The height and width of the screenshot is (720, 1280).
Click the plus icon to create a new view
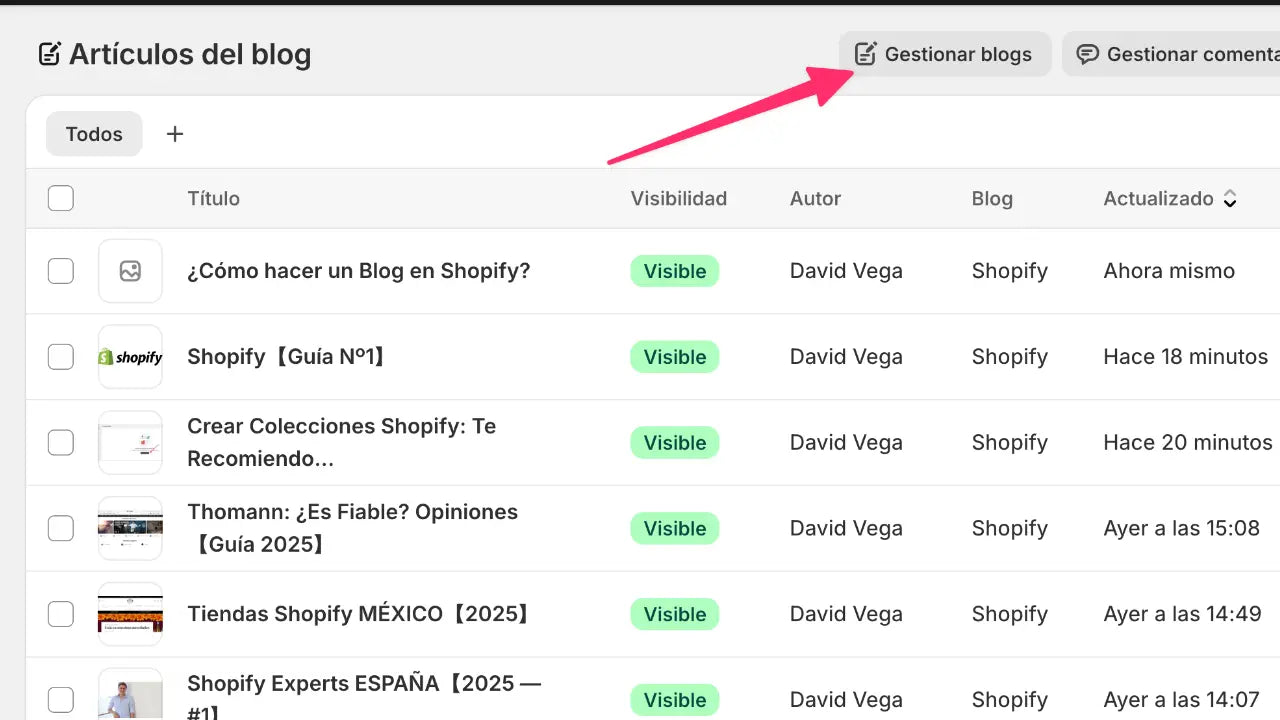coord(175,133)
